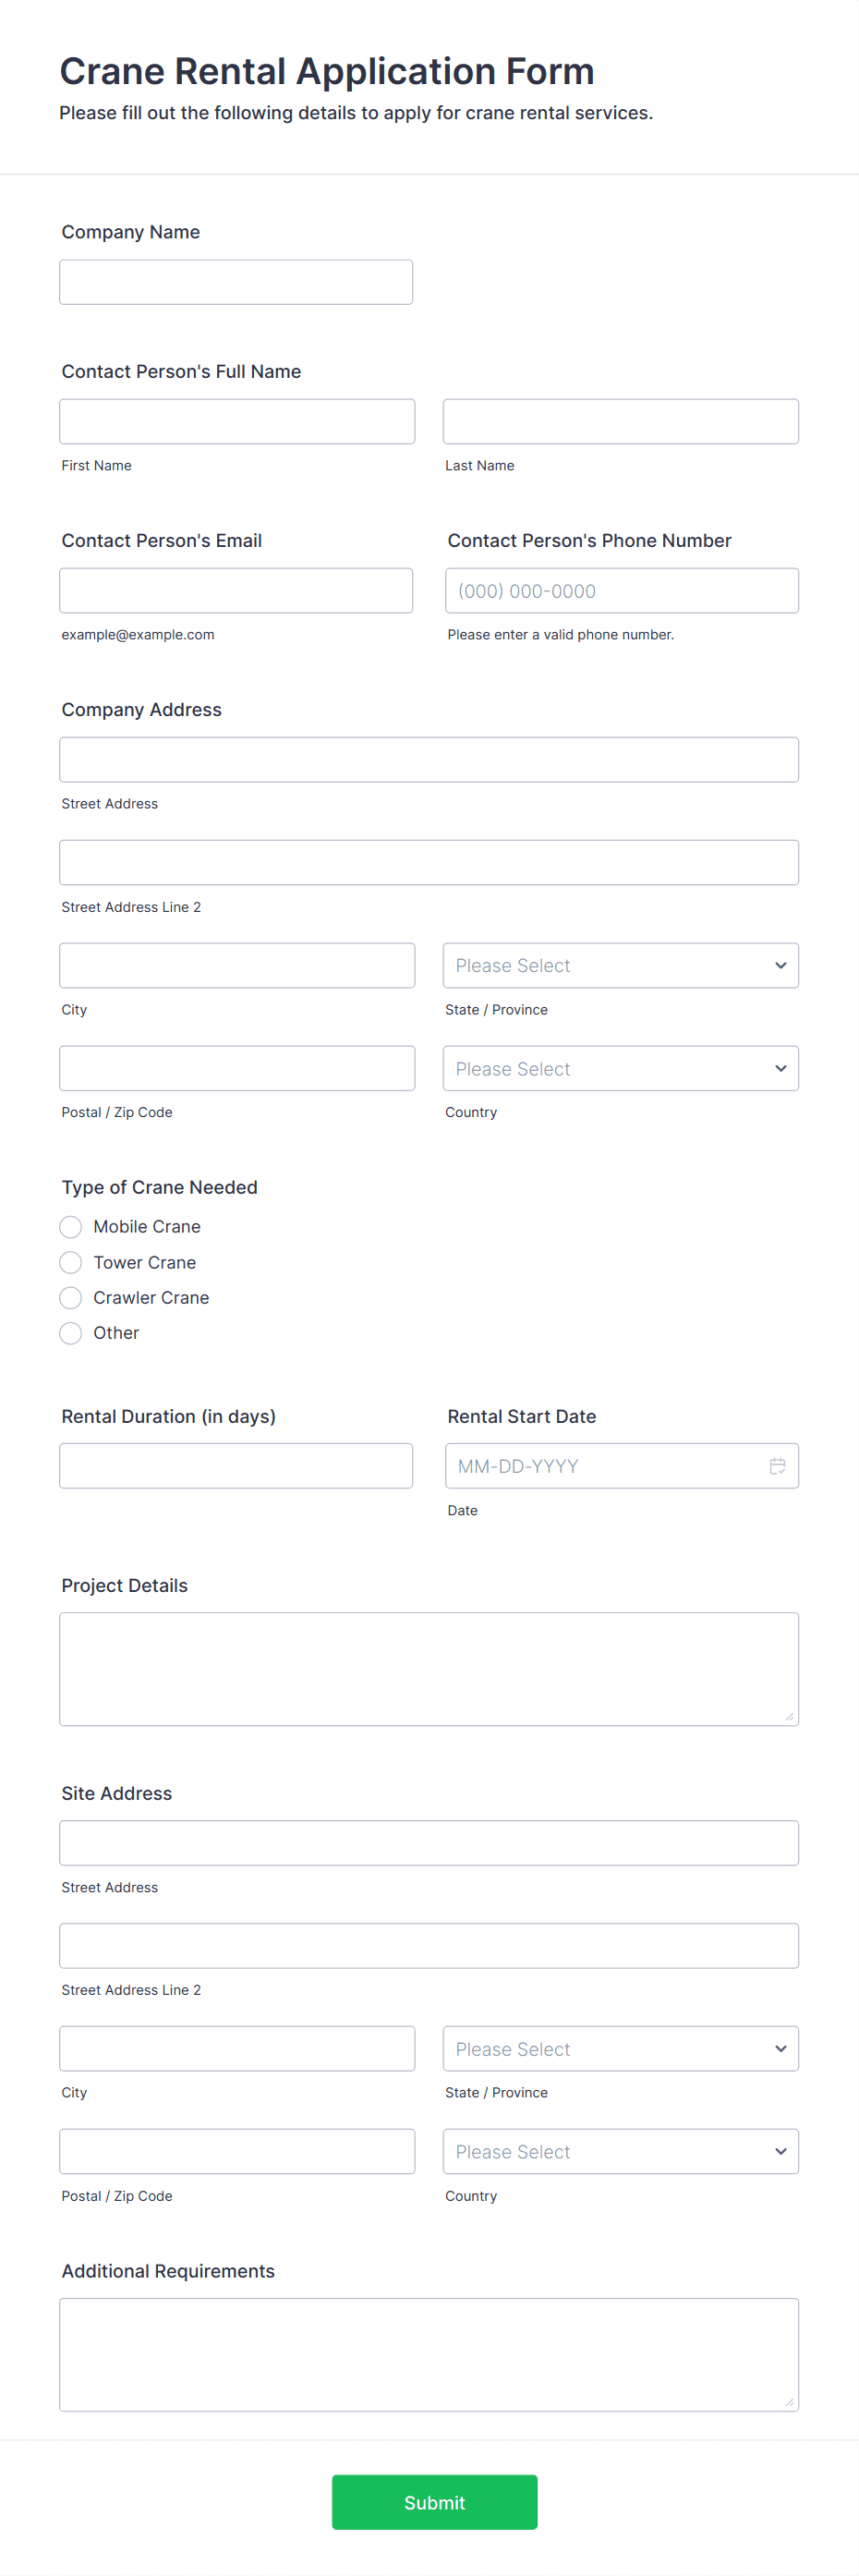Screen dimensions: 859x2576
Task: Open the Country selector under Site Address
Action: click(x=620, y=2151)
